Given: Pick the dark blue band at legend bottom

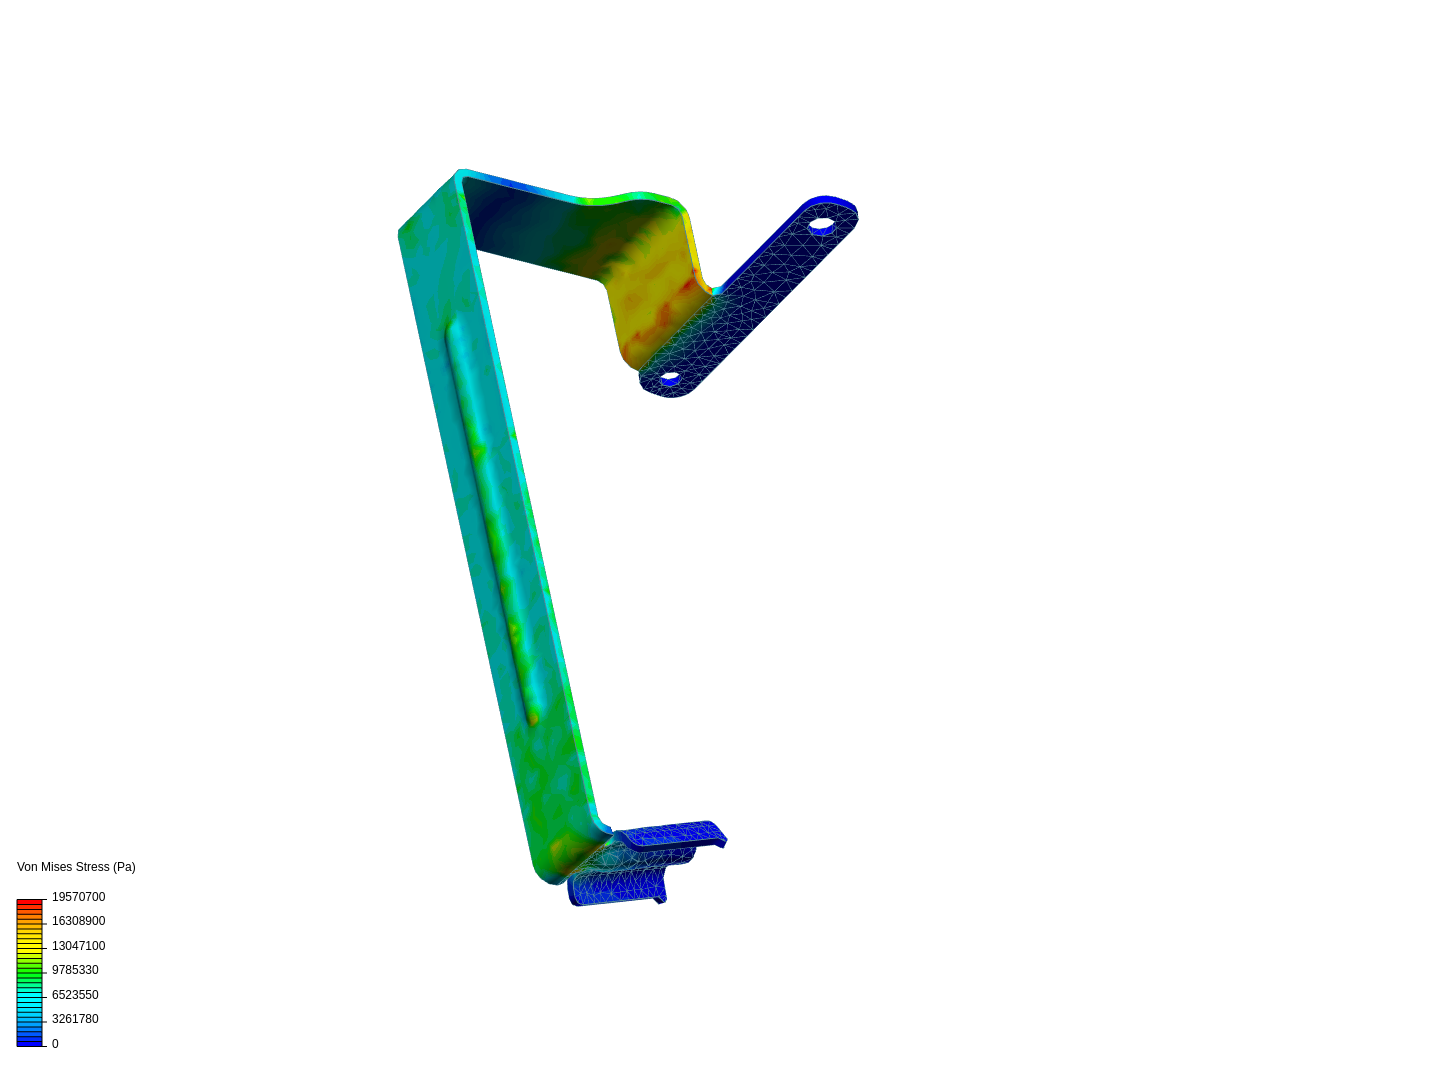Looking at the screenshot, I should click(29, 1042).
